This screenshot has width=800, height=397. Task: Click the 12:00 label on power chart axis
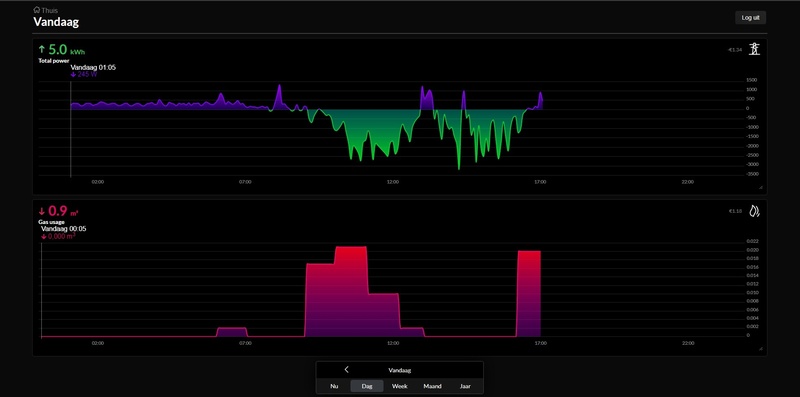(x=393, y=182)
